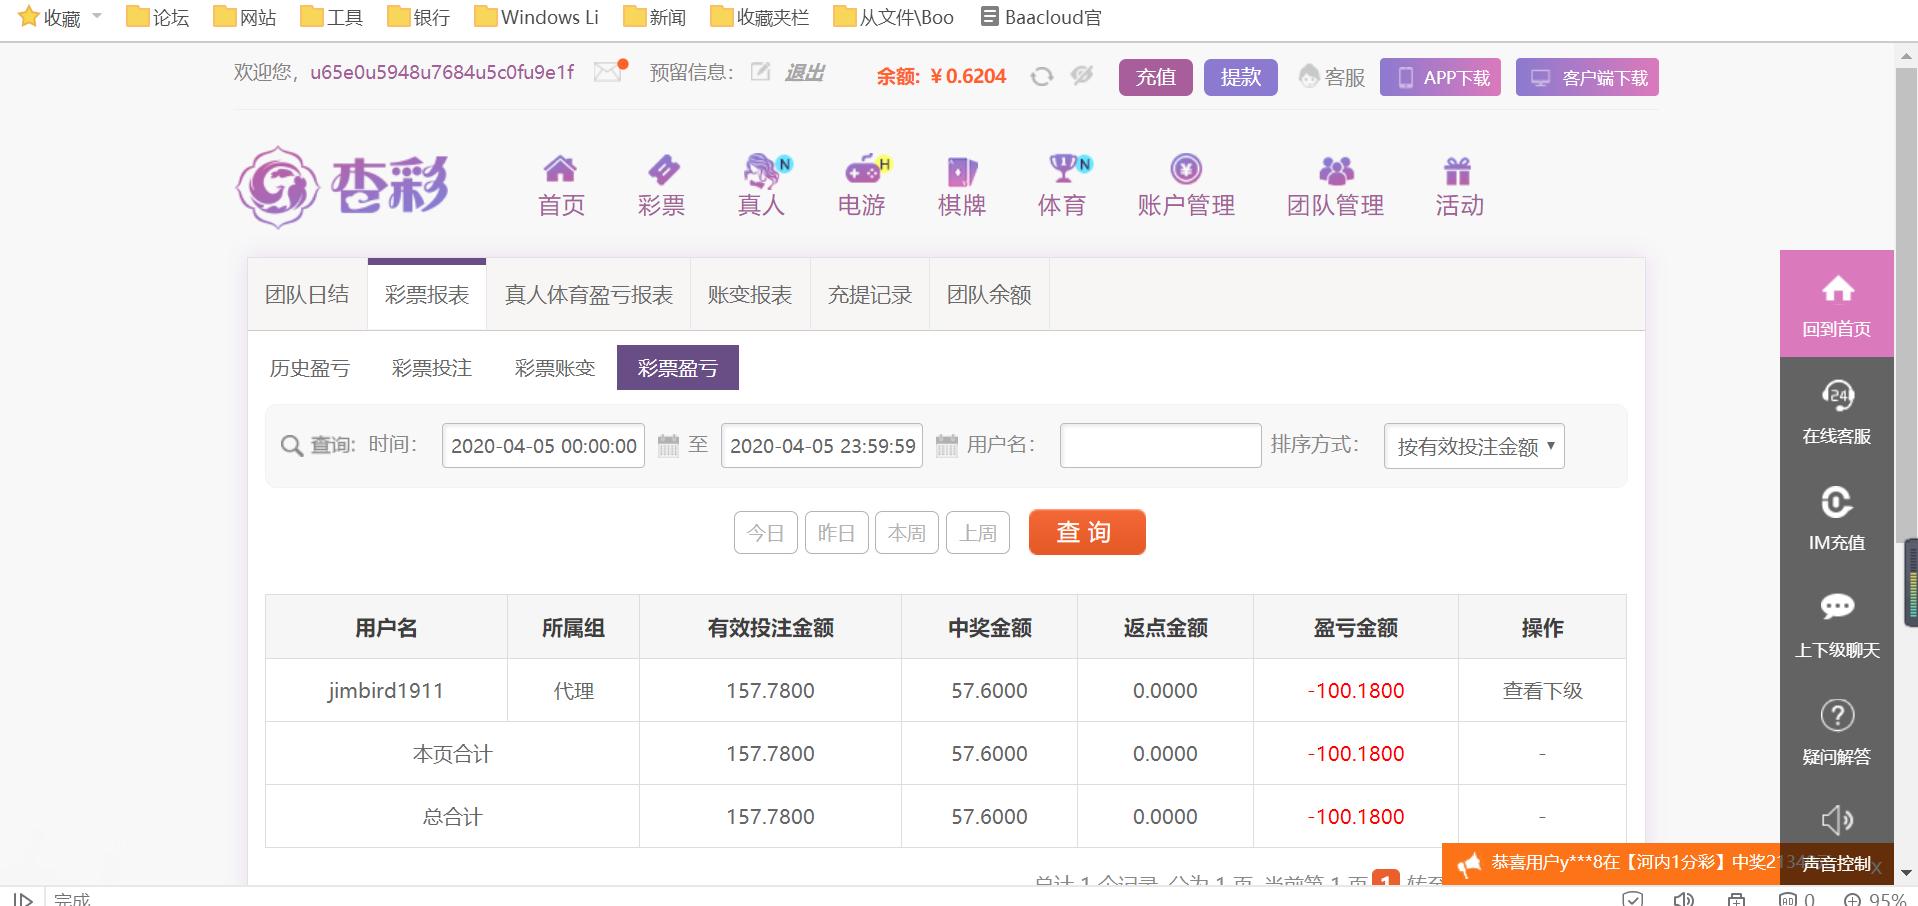The width and height of the screenshot is (1918, 906).
Task: Expand the 按有效投注金额 sort dropdown
Action: (1474, 446)
